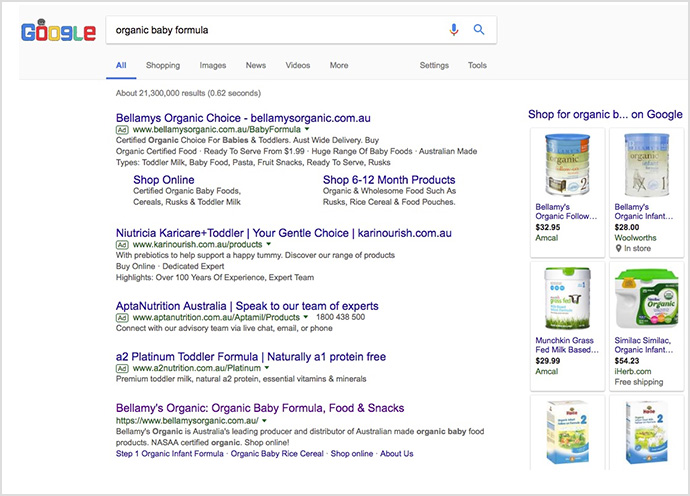Expand dropdown arrow beside karinourish.com.au/products
Screen dimensions: 690x496
click(x=268, y=244)
